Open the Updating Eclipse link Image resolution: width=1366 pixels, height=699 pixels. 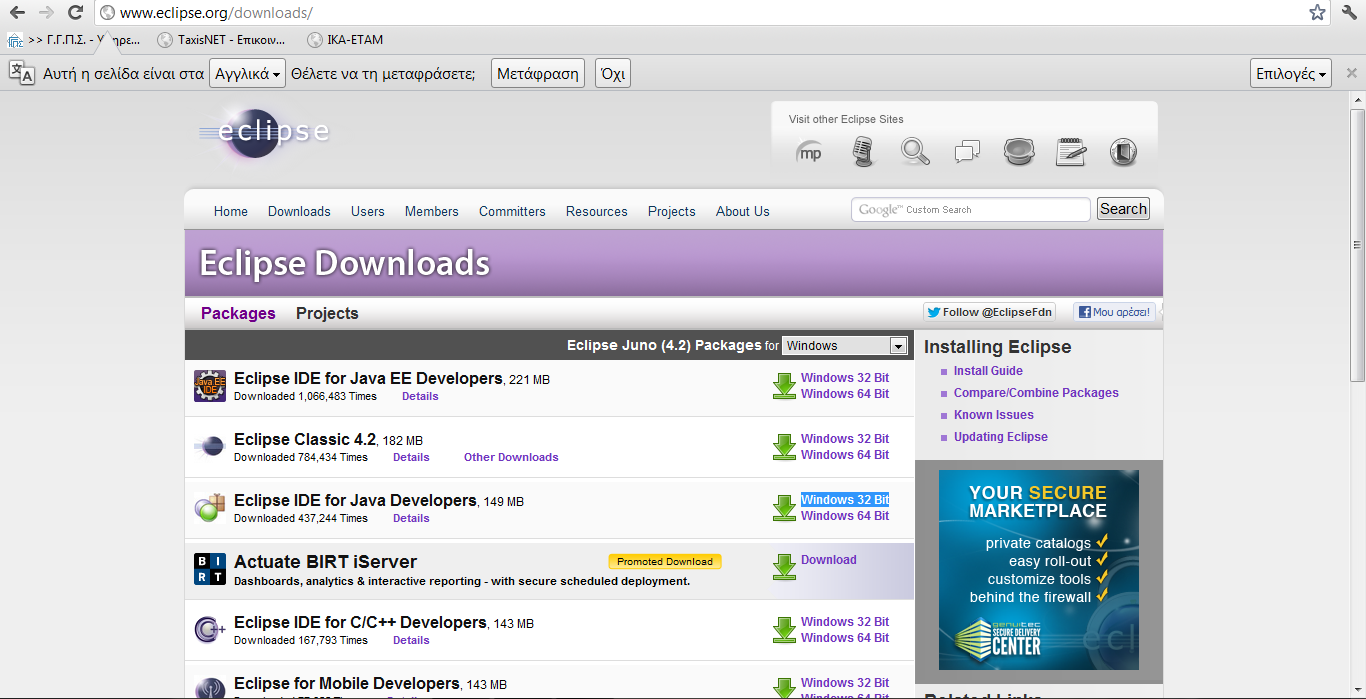coord(1001,437)
